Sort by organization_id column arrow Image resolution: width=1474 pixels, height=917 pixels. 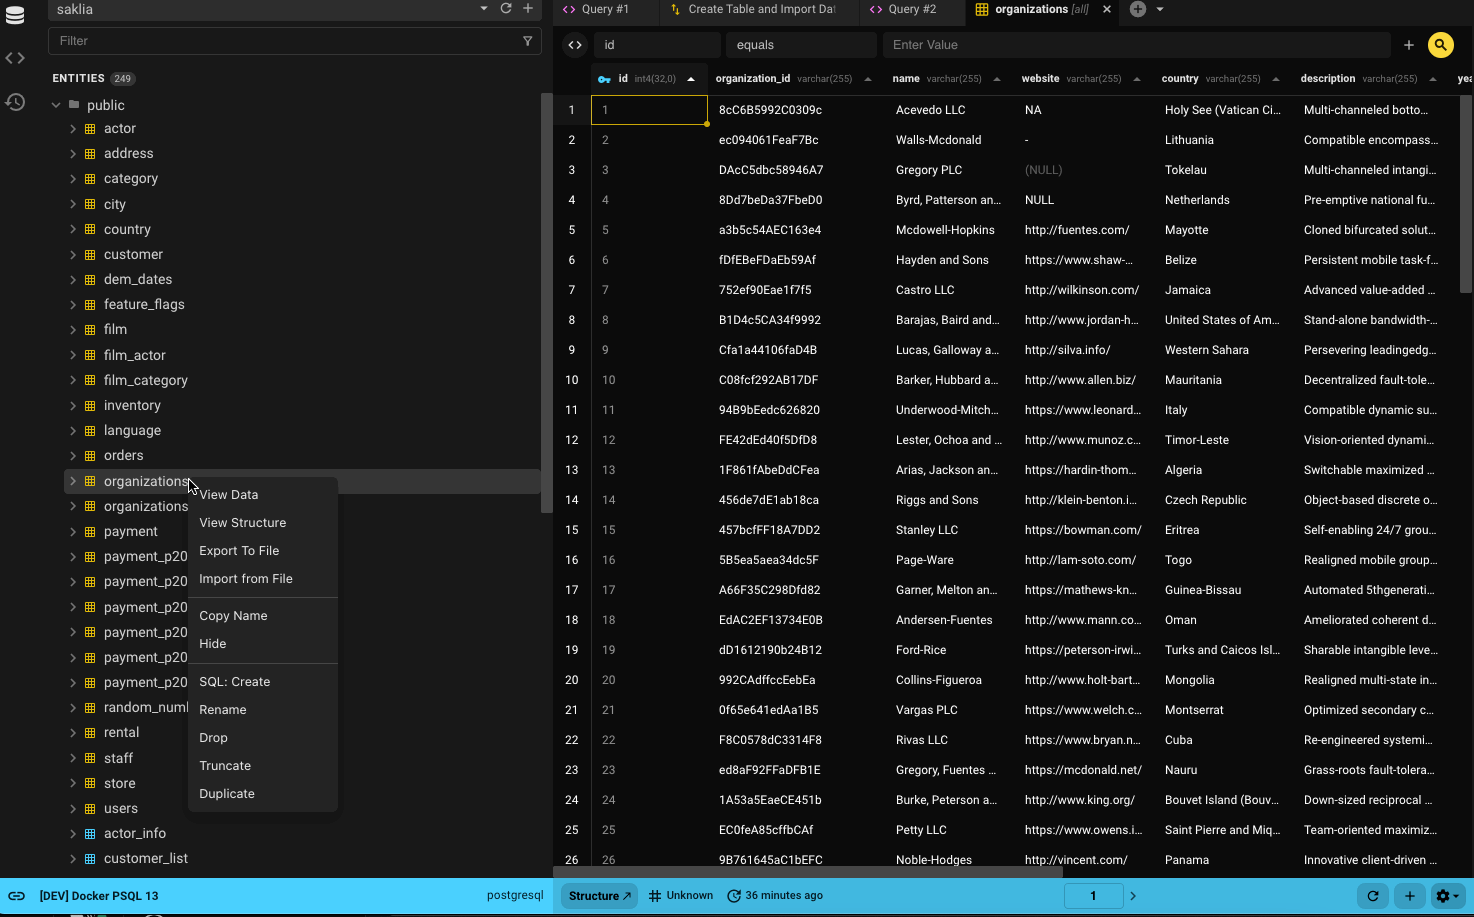pyautogui.click(x=868, y=79)
